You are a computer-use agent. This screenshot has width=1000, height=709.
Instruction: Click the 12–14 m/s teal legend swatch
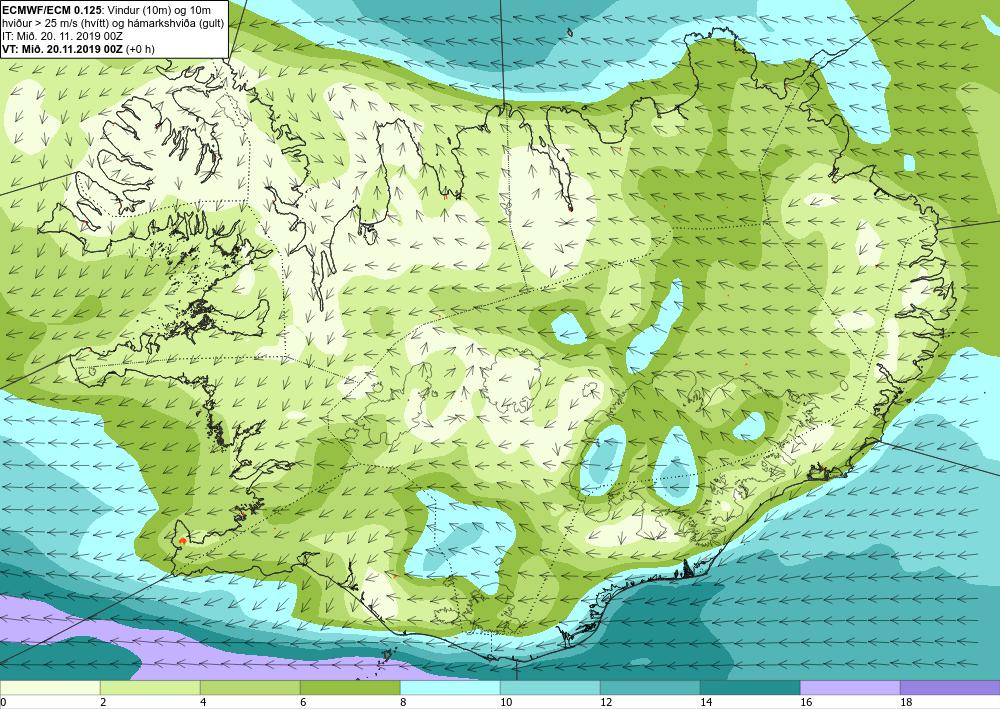(650, 687)
